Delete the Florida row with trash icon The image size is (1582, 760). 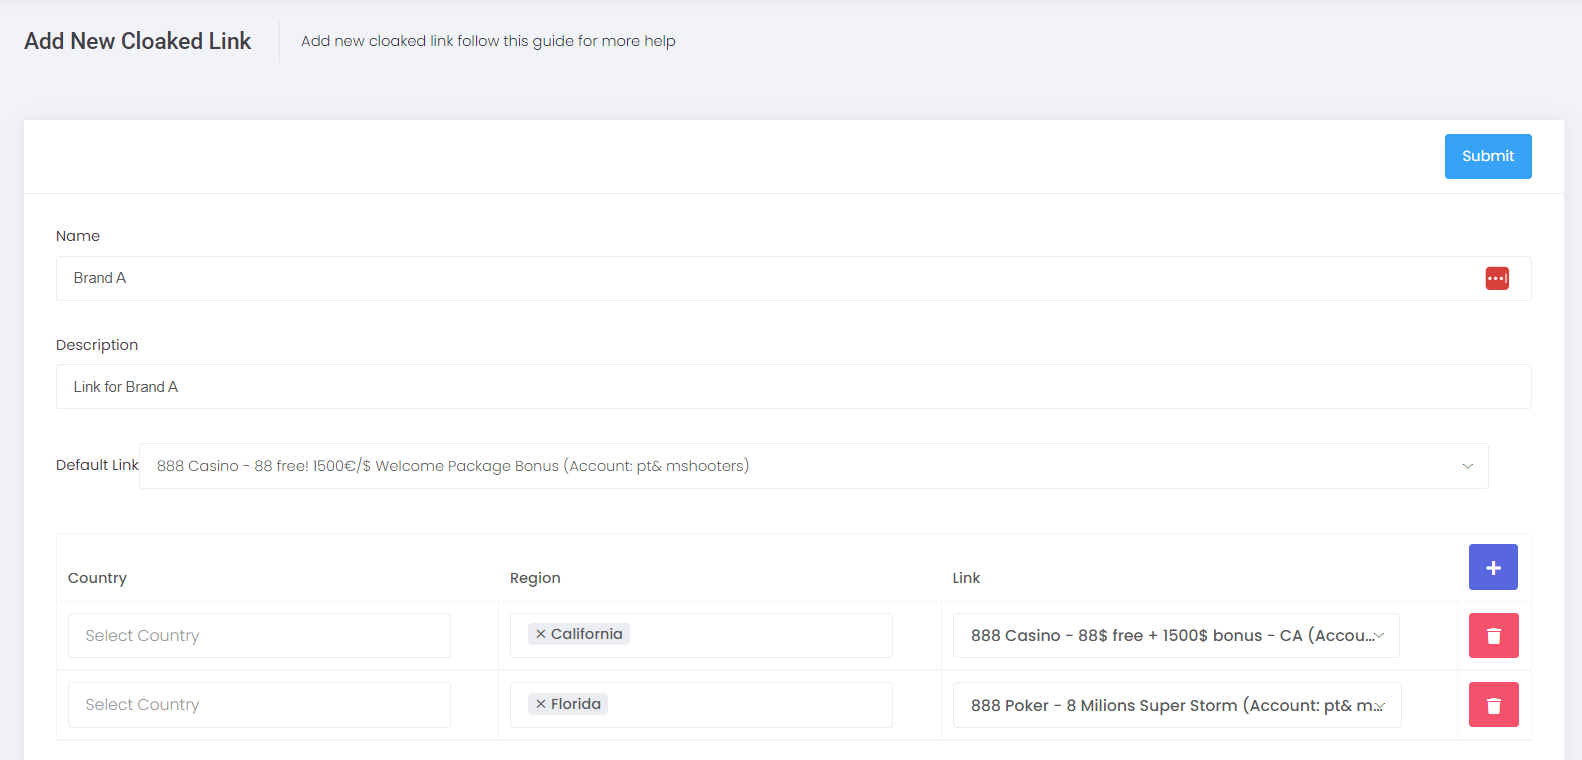tap(1493, 705)
